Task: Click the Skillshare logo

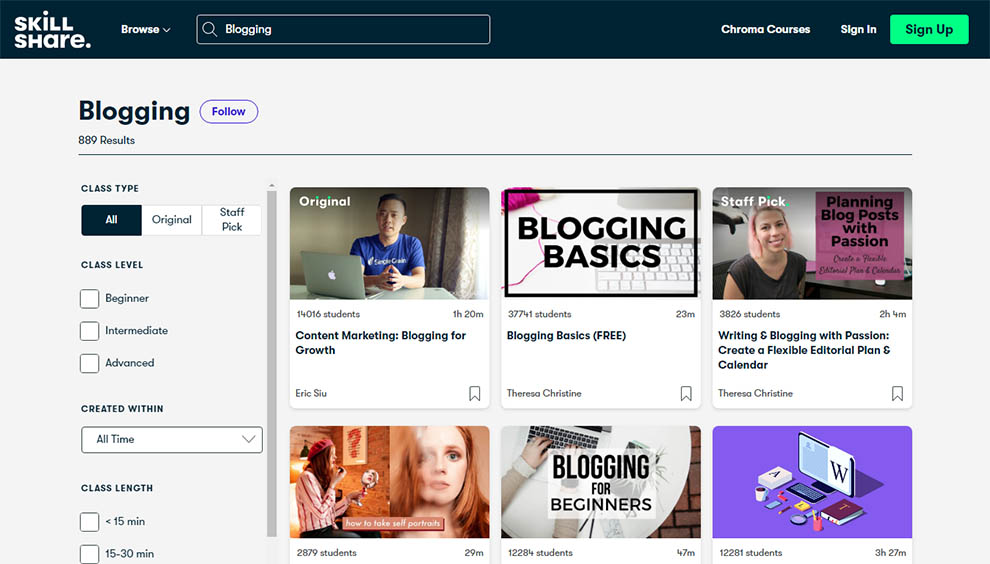Action: coord(52,30)
